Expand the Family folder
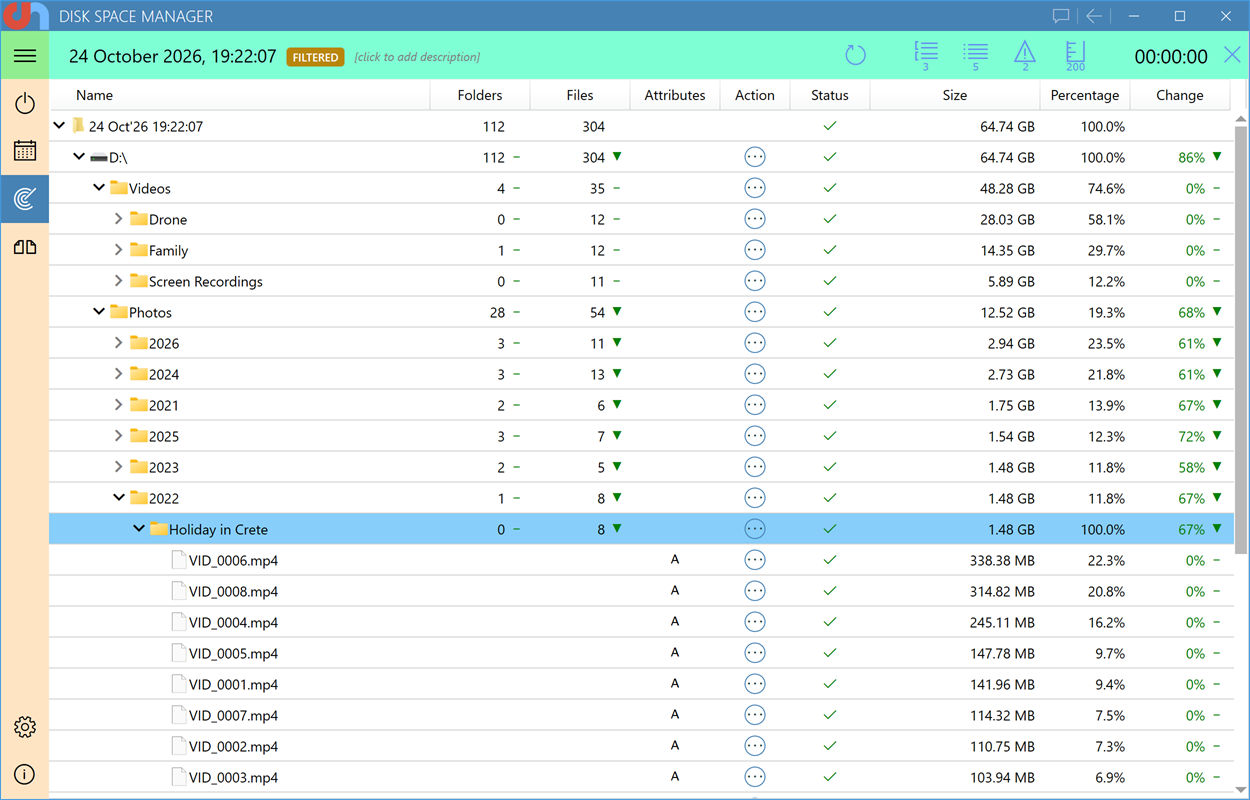1250x800 pixels. [119, 250]
